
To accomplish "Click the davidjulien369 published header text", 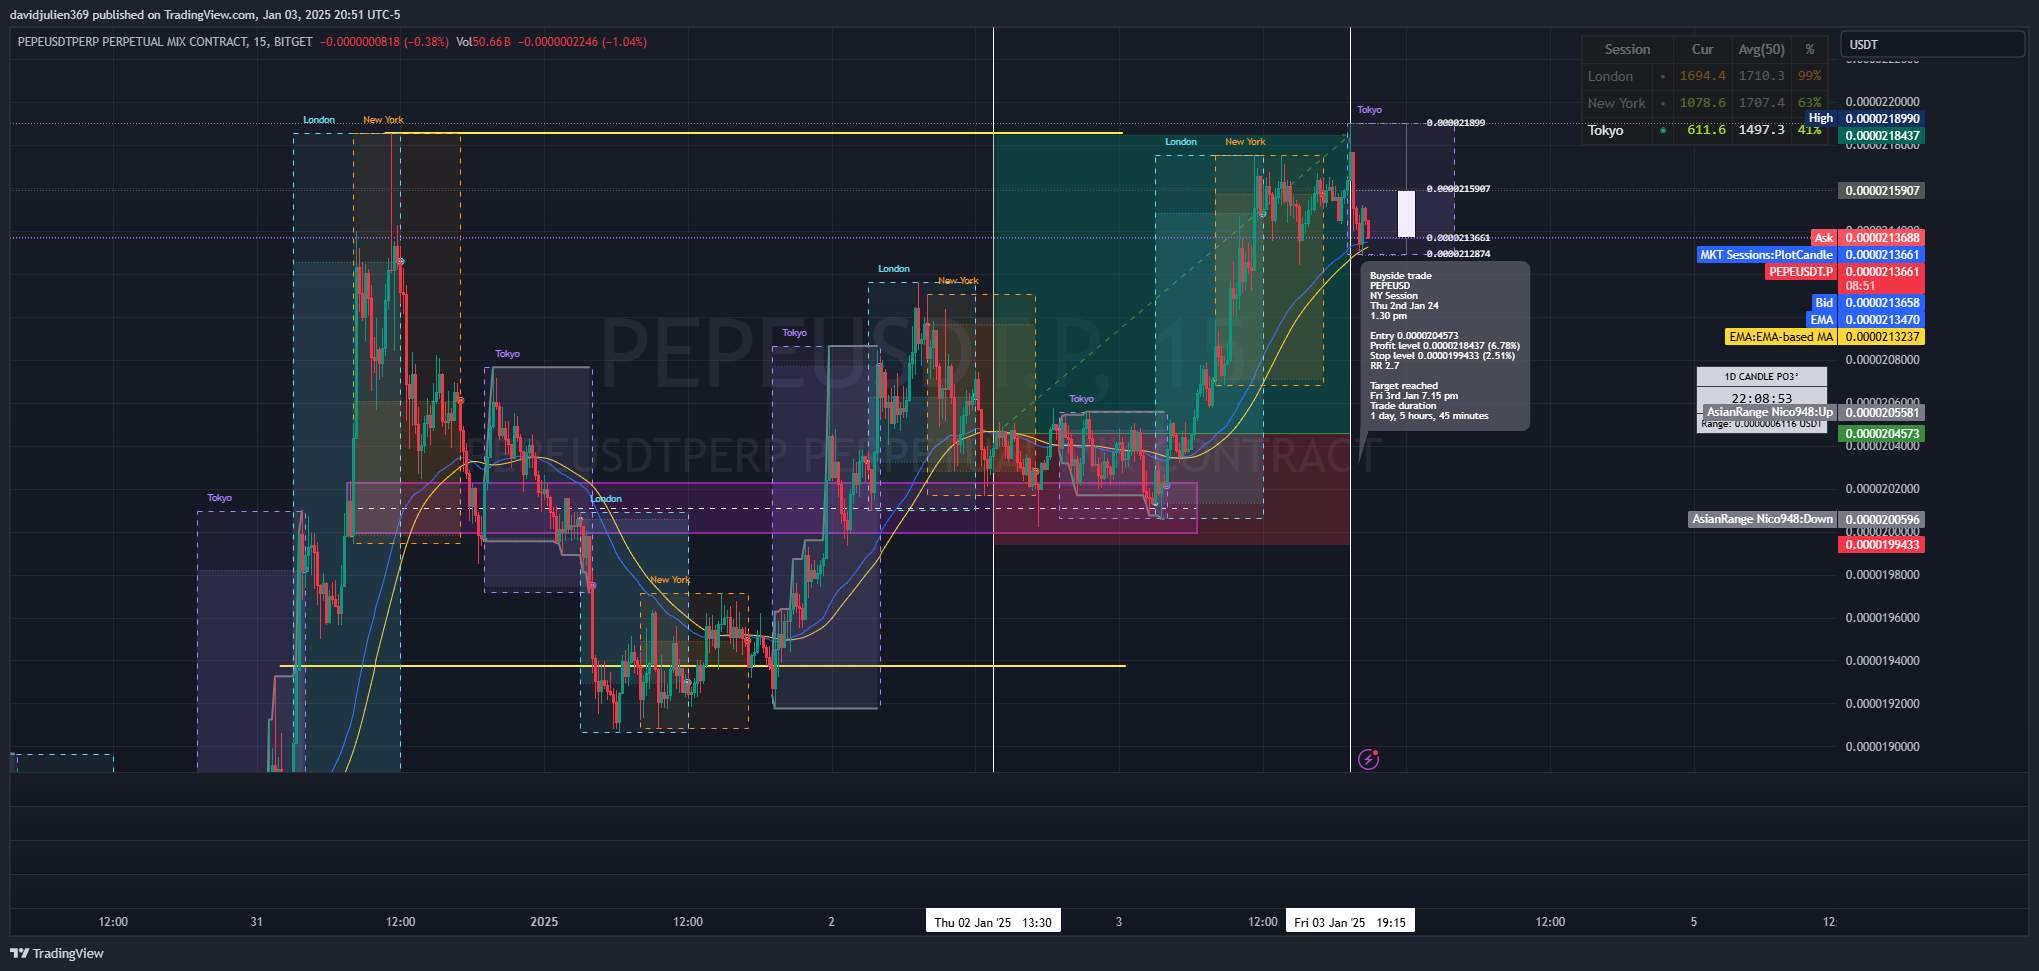I will (205, 15).
